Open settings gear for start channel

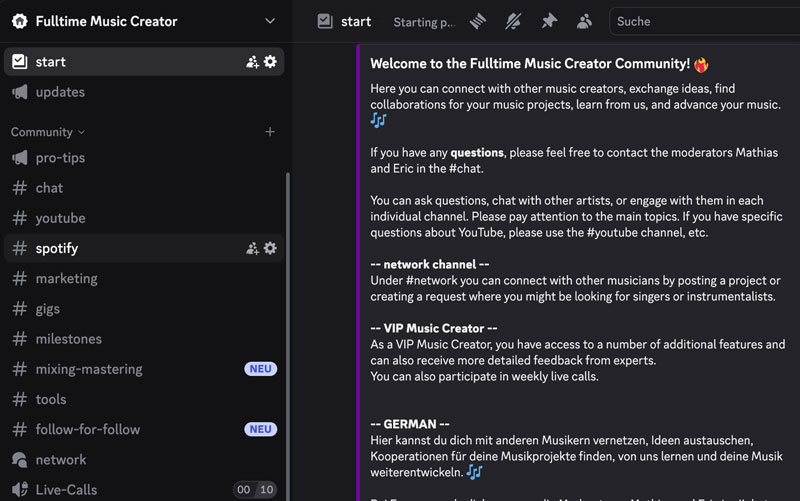tap(270, 62)
